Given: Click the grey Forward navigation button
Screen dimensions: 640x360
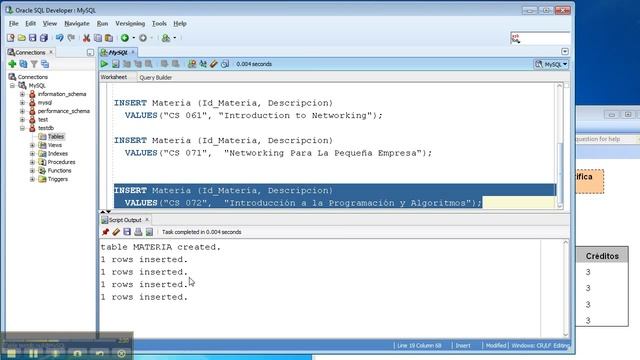Looking at the screenshot, I should tap(143, 38).
